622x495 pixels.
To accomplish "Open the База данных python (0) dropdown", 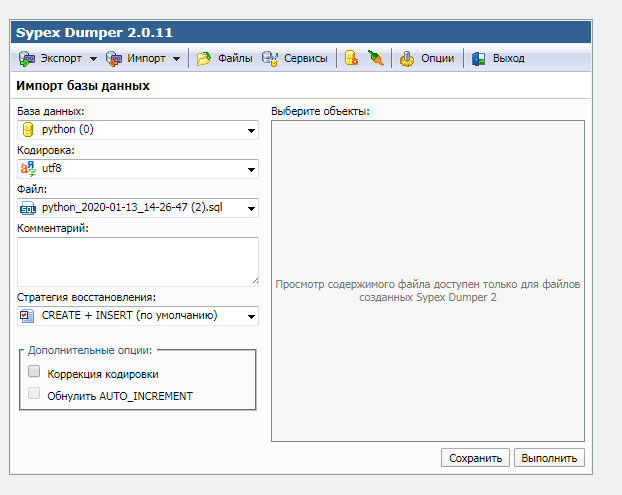I will 138,130.
